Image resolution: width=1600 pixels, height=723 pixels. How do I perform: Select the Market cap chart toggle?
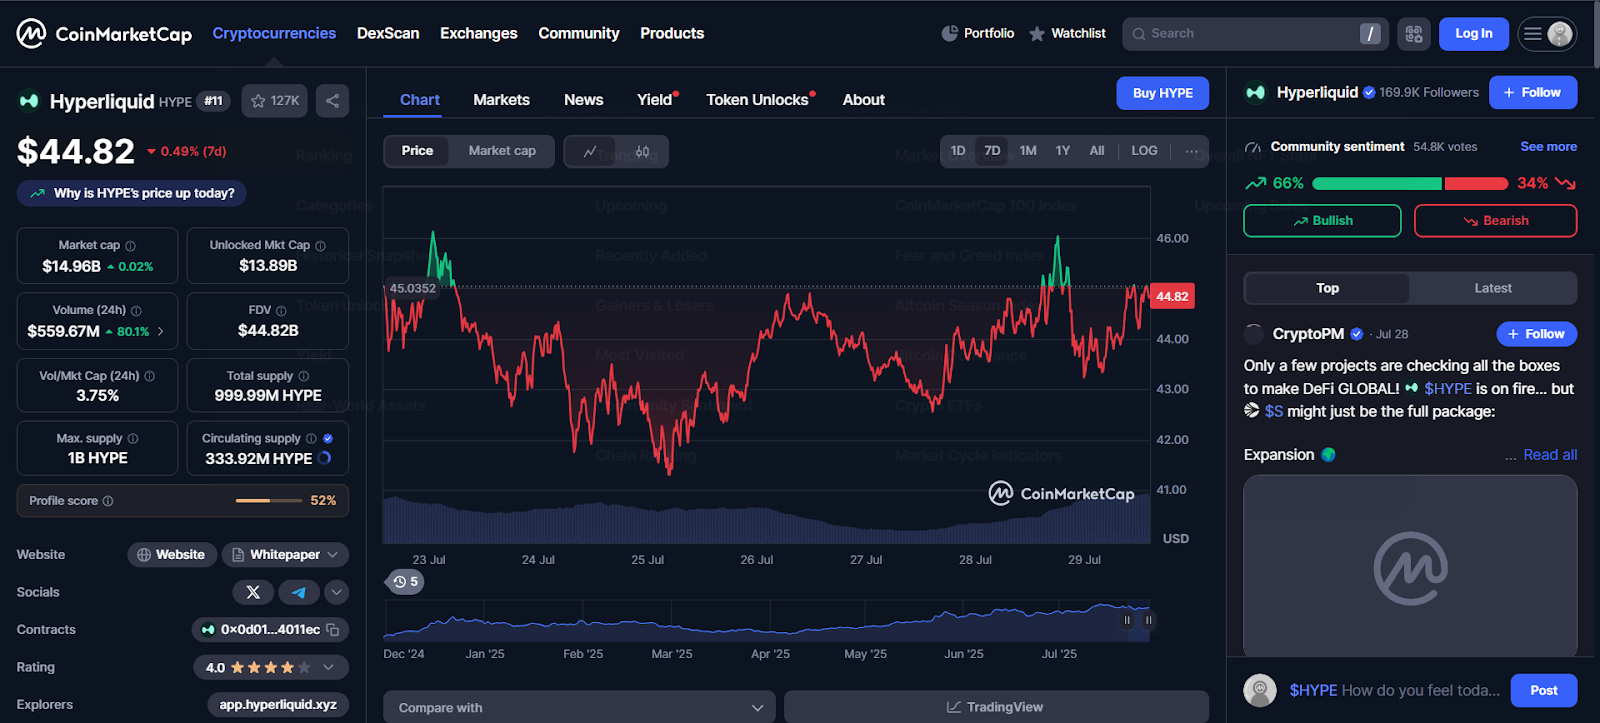[x=502, y=151]
